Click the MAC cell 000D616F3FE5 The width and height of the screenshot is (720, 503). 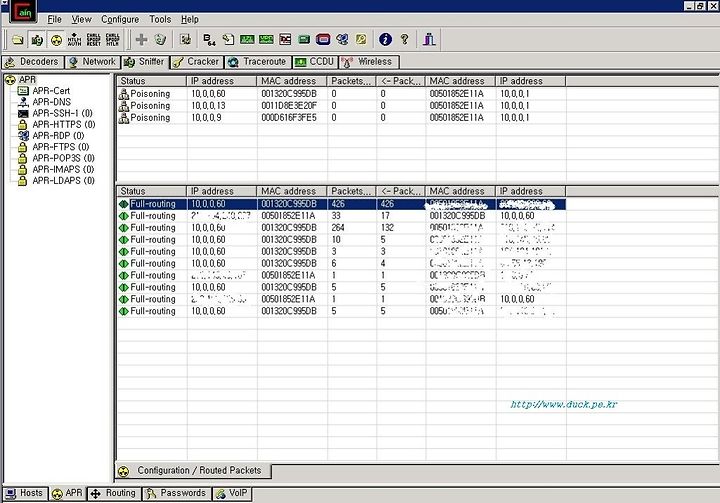click(x=289, y=118)
